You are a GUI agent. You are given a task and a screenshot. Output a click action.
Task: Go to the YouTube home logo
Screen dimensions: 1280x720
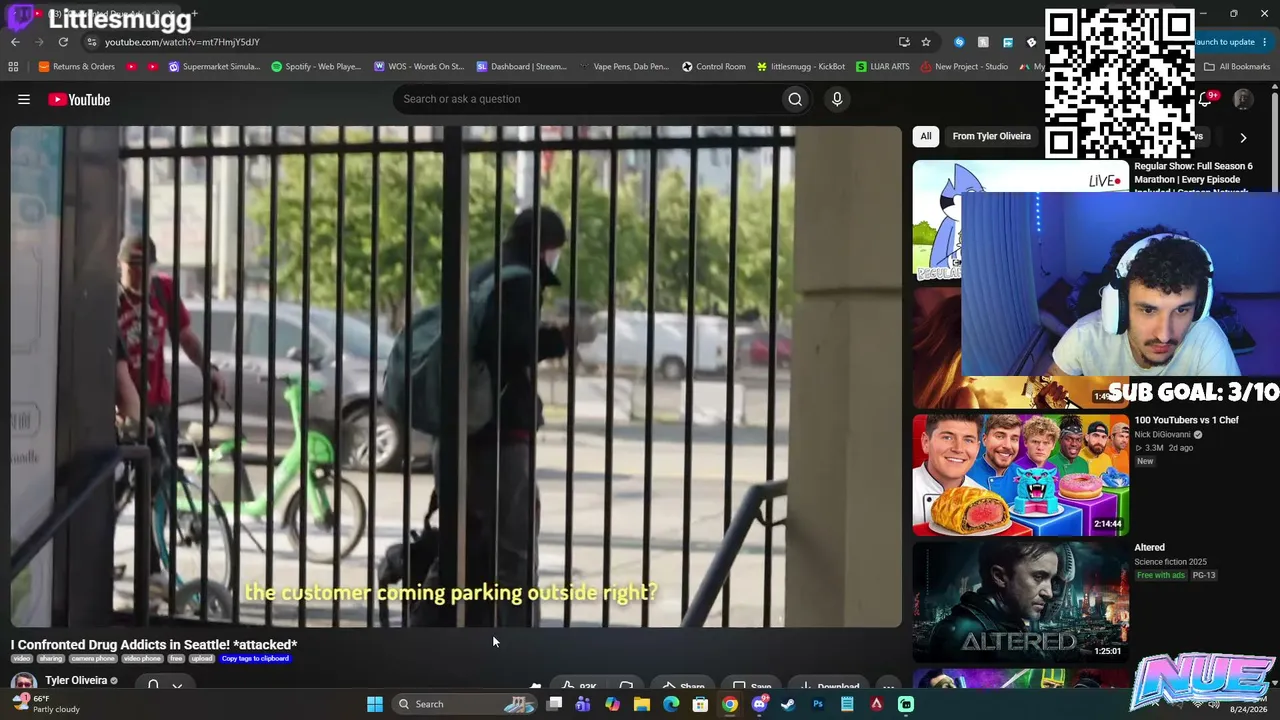[79, 99]
